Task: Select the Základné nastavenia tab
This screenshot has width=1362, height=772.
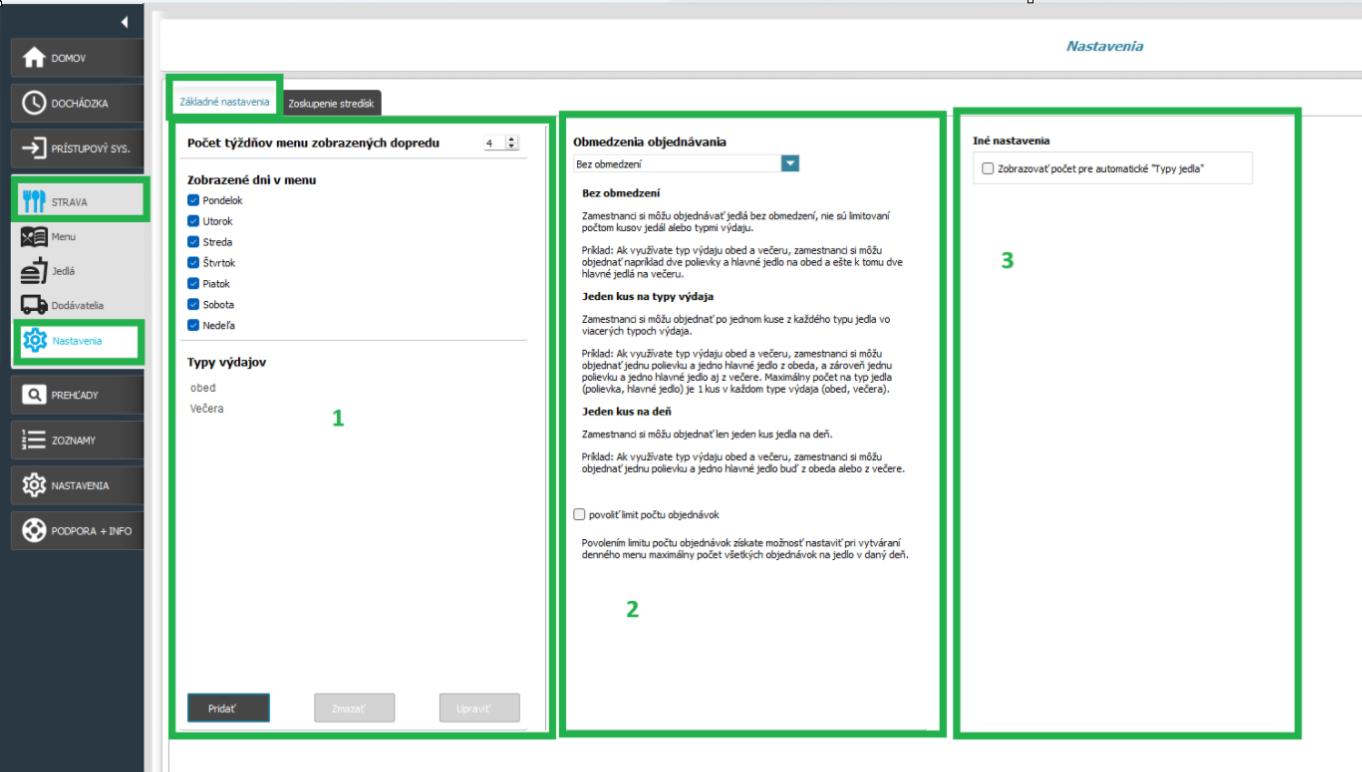Action: pos(224,102)
